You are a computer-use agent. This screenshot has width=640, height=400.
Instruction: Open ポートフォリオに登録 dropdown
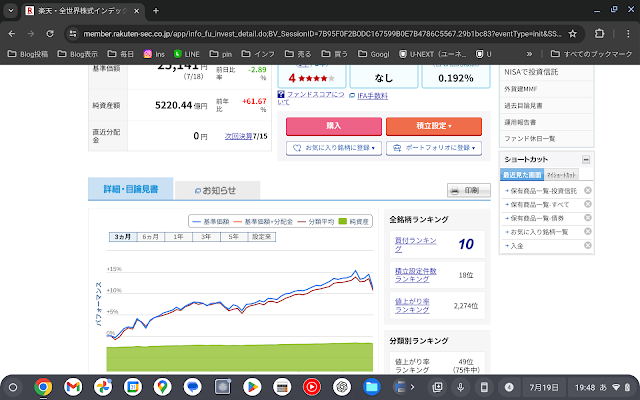[x=433, y=148]
